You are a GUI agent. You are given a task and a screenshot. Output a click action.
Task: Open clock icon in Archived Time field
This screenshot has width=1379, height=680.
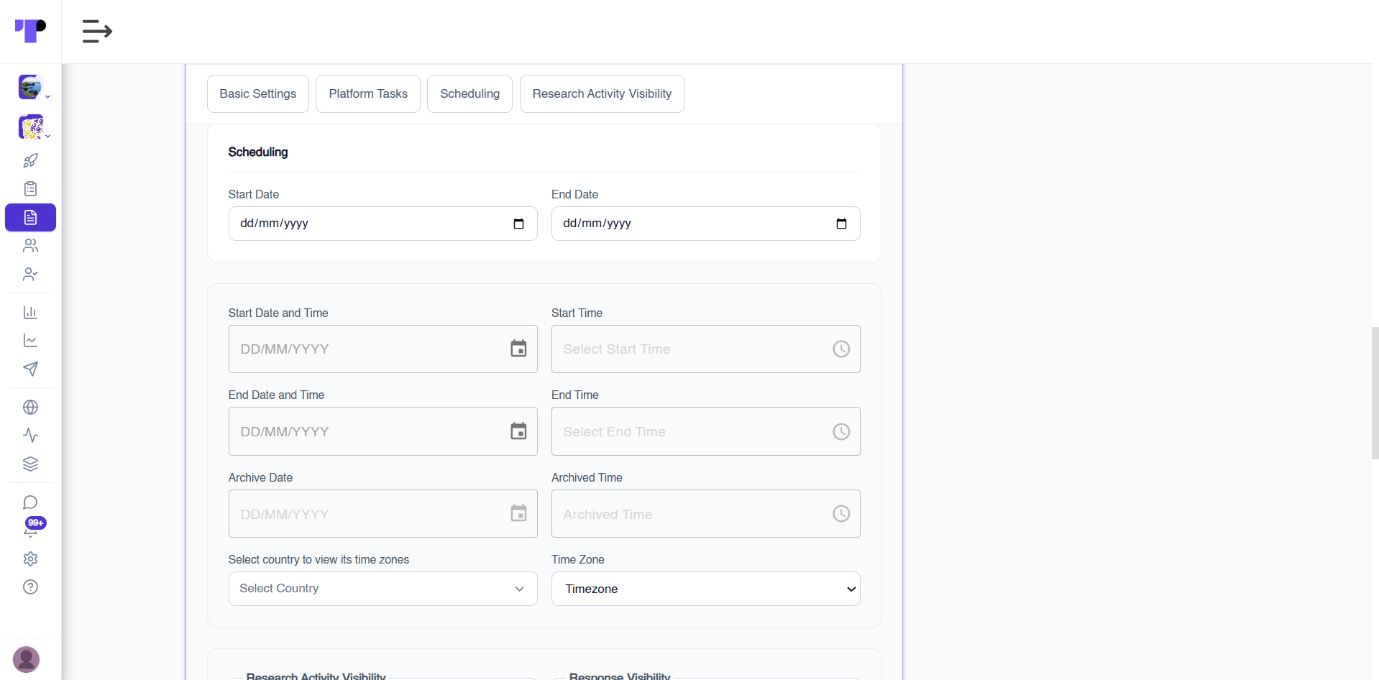(x=841, y=514)
